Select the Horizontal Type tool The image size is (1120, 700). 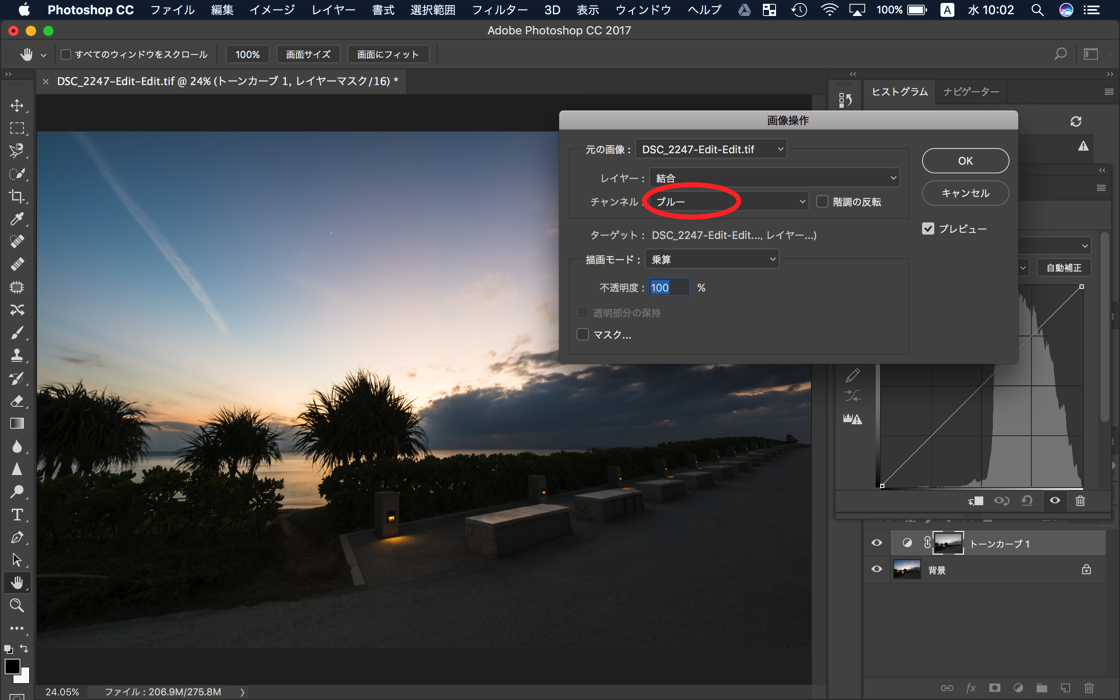[17, 515]
